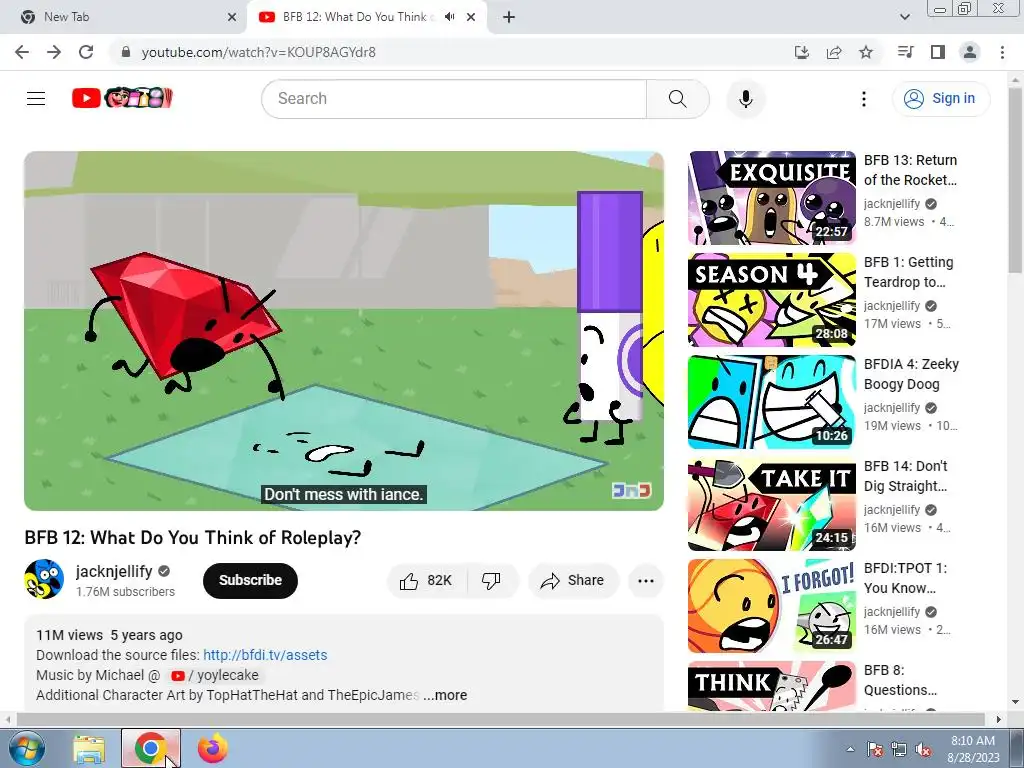
Task: Open the YouTube hamburger guide menu
Action: pyautogui.click(x=36, y=99)
